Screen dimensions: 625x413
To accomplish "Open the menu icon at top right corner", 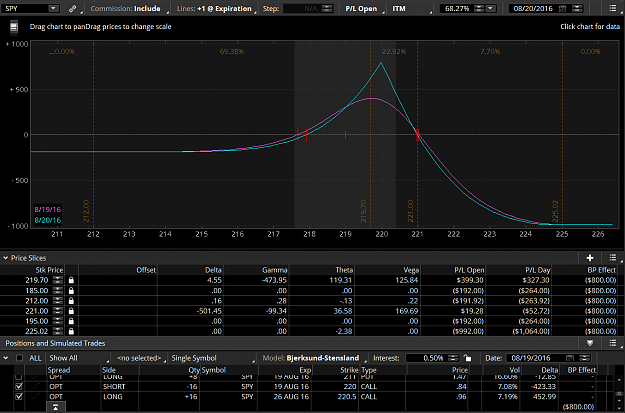I will click(613, 8).
